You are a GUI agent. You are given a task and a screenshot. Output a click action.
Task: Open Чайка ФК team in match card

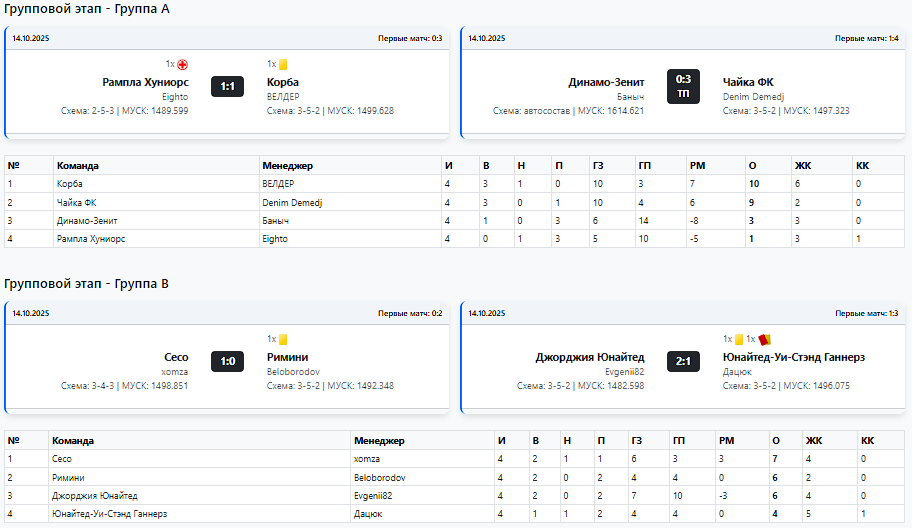pos(748,82)
